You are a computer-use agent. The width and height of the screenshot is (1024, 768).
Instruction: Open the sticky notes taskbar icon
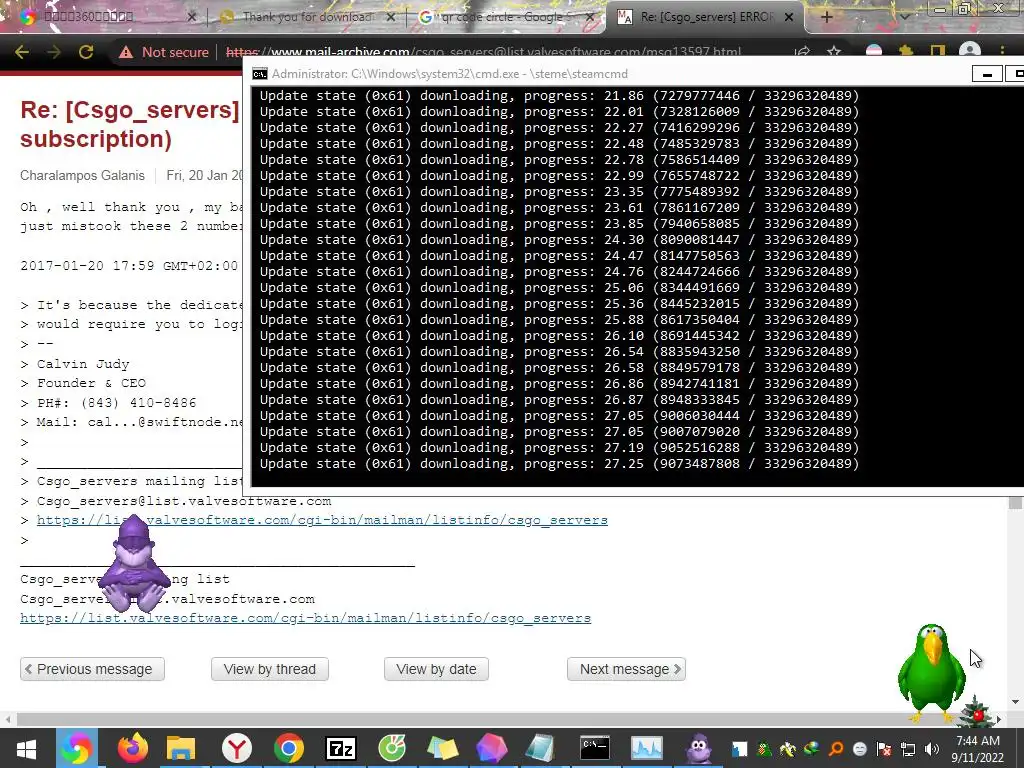tap(443, 748)
